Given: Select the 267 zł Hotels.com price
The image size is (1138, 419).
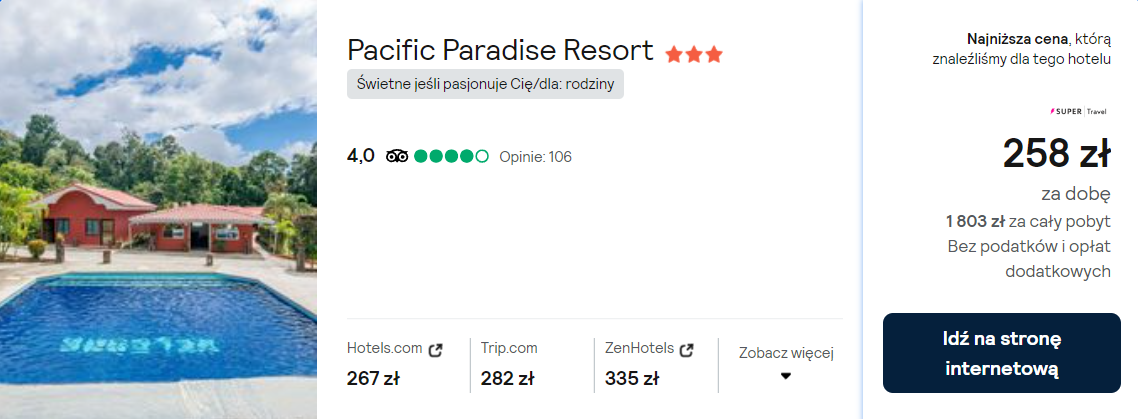Looking at the screenshot, I should tap(373, 379).
